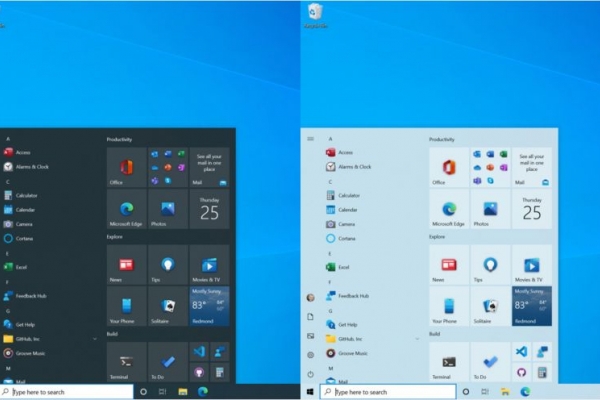The width and height of the screenshot is (600, 400).
Task: Open Solitaire tile in the dark Start menu
Action: 168,306
